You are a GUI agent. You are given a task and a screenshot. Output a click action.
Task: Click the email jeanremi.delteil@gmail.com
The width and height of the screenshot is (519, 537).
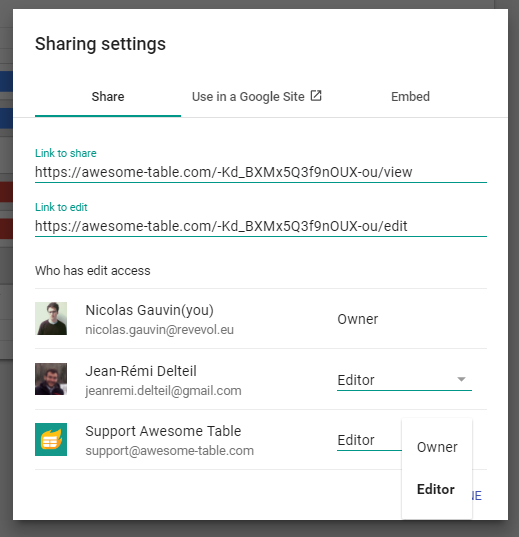[x=163, y=391]
